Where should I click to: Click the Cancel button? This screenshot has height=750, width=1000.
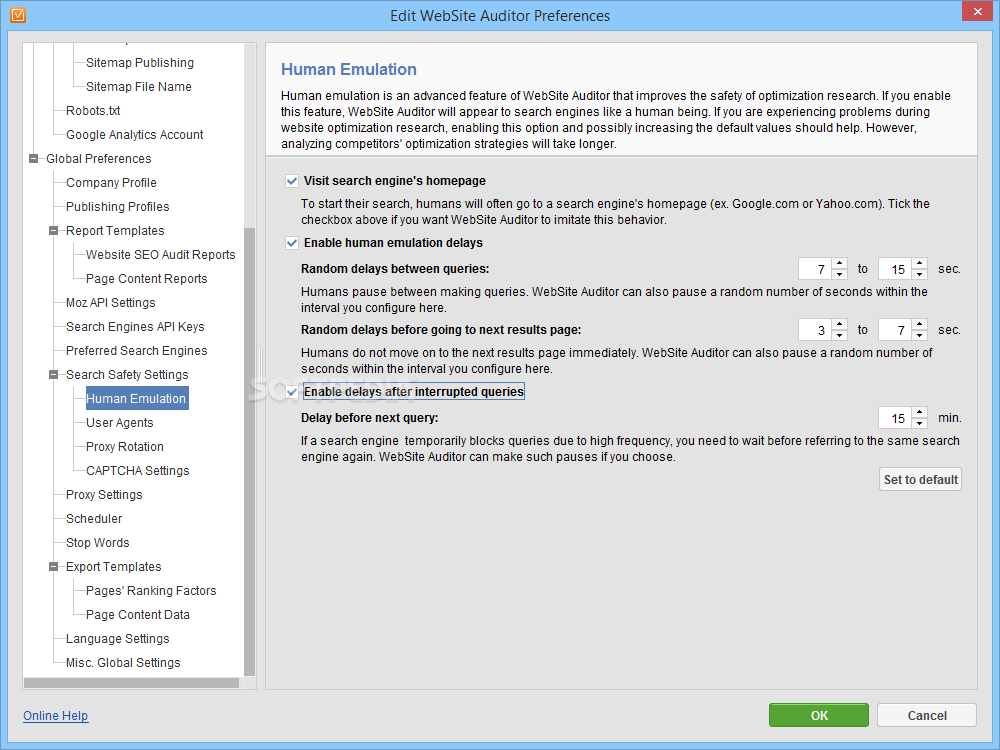(927, 715)
